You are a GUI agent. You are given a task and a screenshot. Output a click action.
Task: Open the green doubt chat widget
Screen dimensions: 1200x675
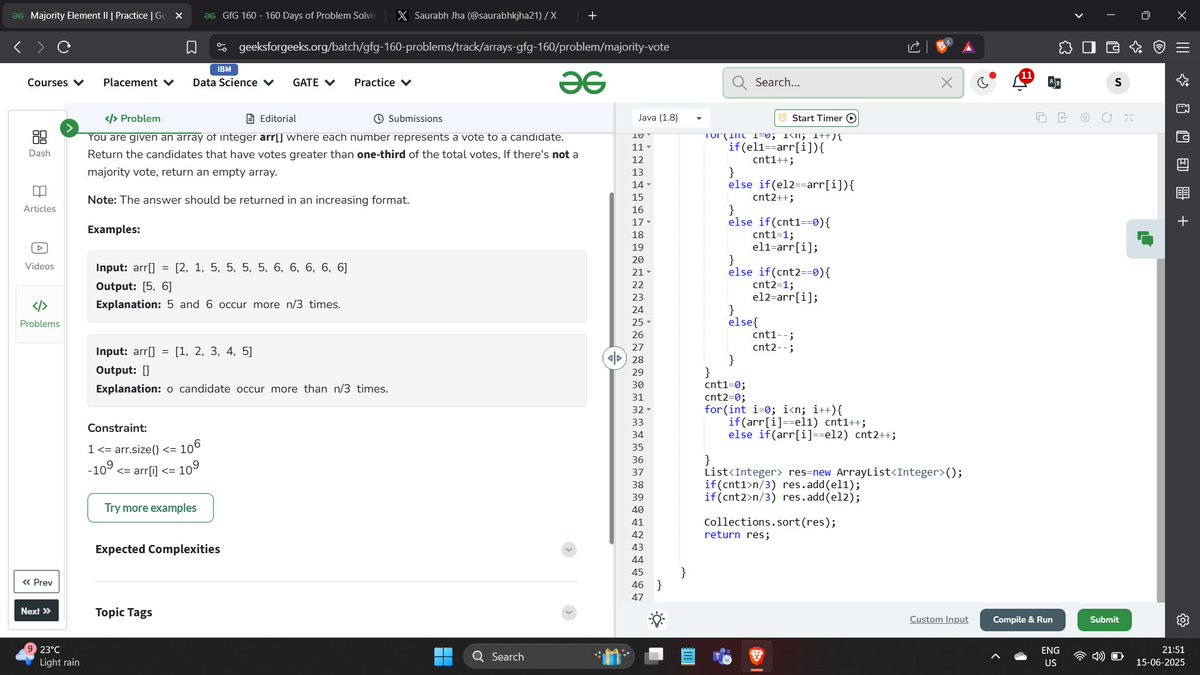click(x=1146, y=239)
